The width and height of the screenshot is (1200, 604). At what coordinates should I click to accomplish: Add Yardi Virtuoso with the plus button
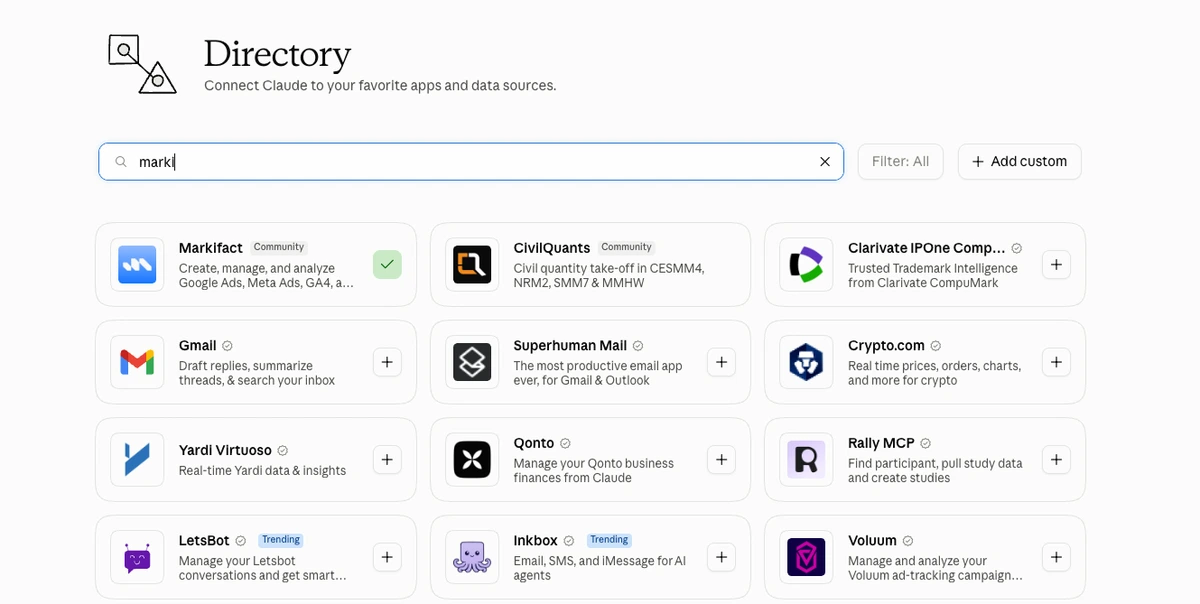387,460
